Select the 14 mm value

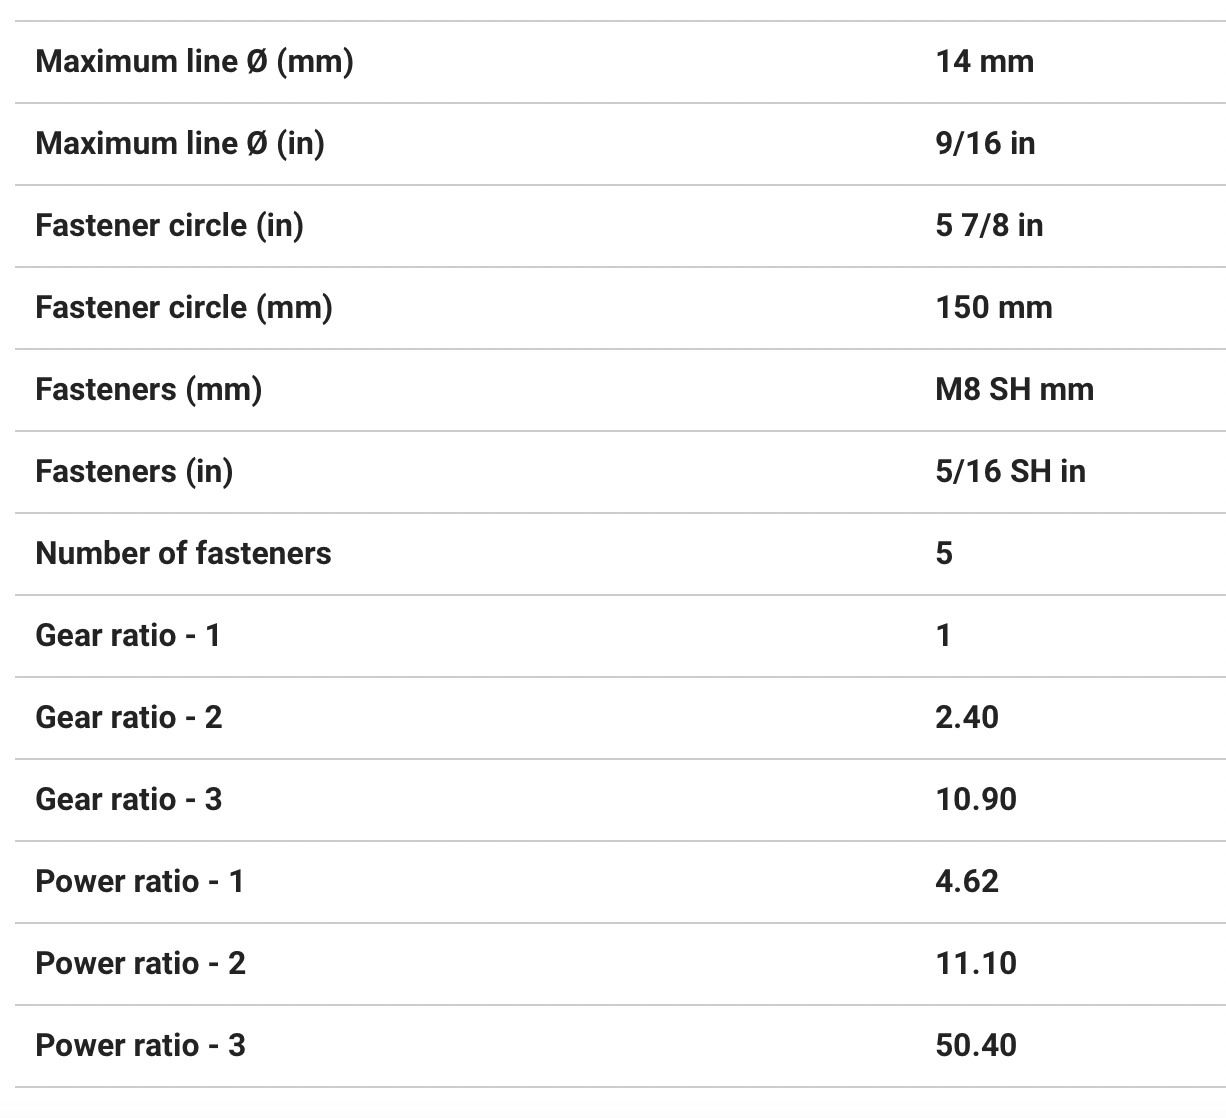click(x=984, y=62)
